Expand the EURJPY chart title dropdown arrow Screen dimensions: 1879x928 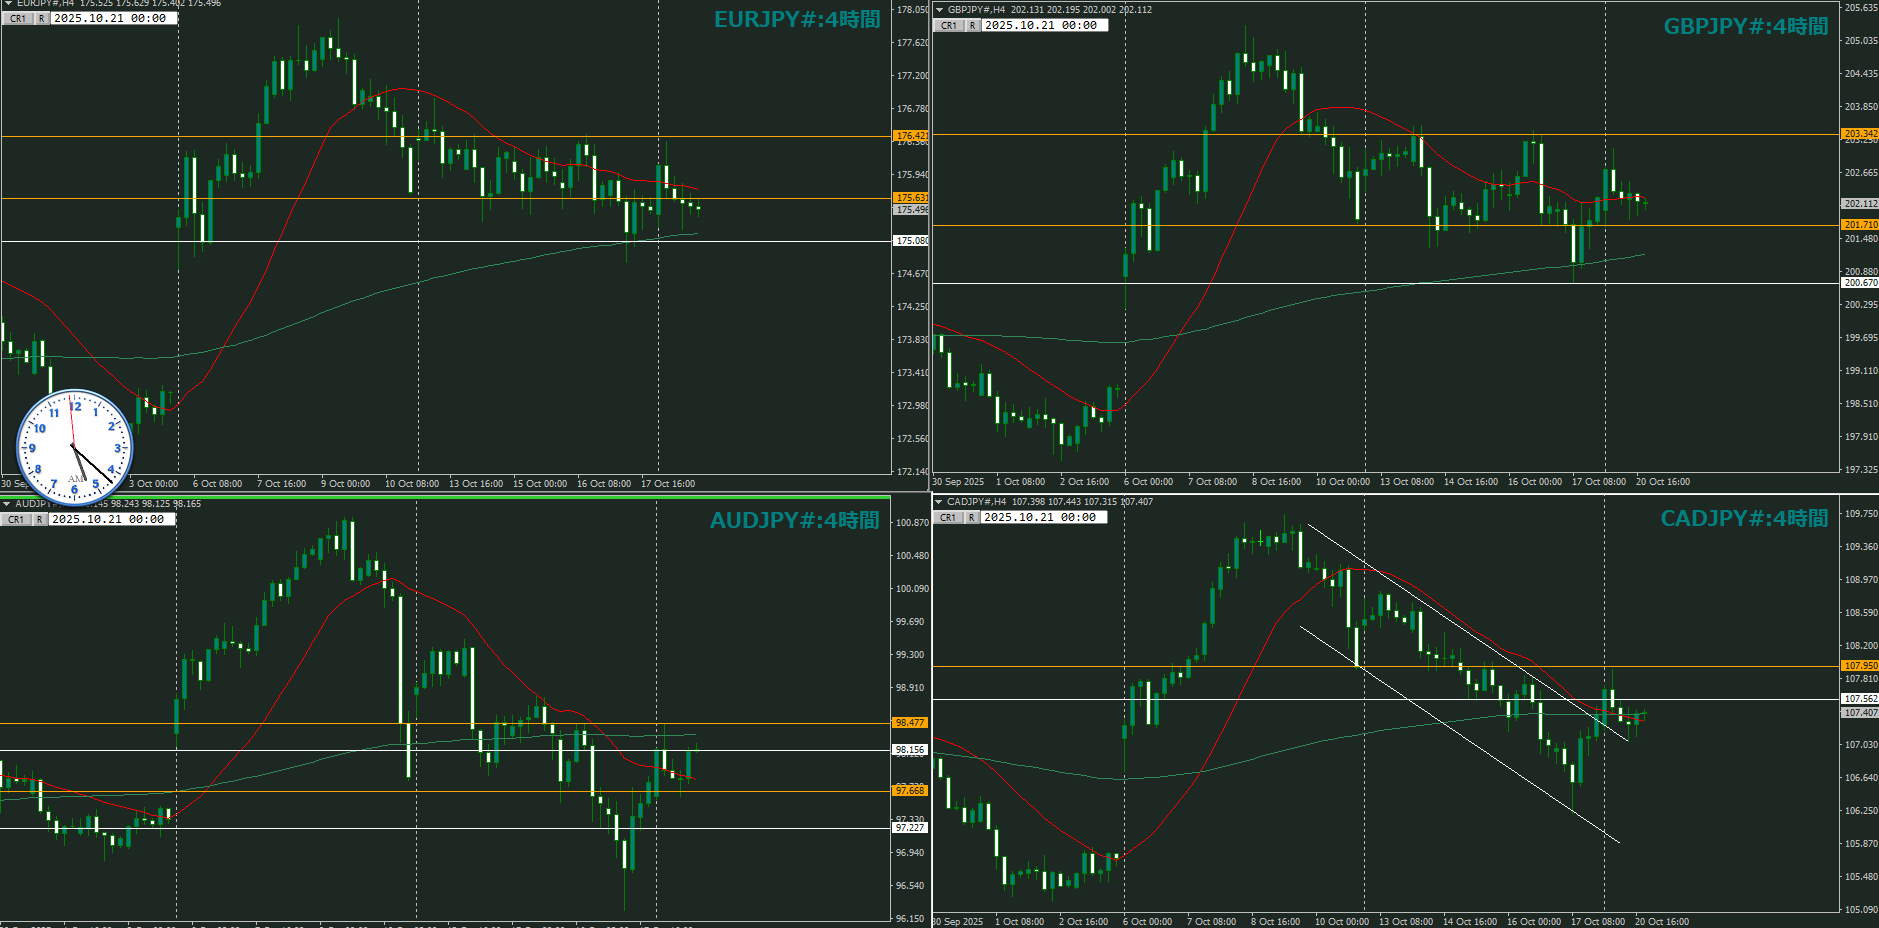point(8,4)
